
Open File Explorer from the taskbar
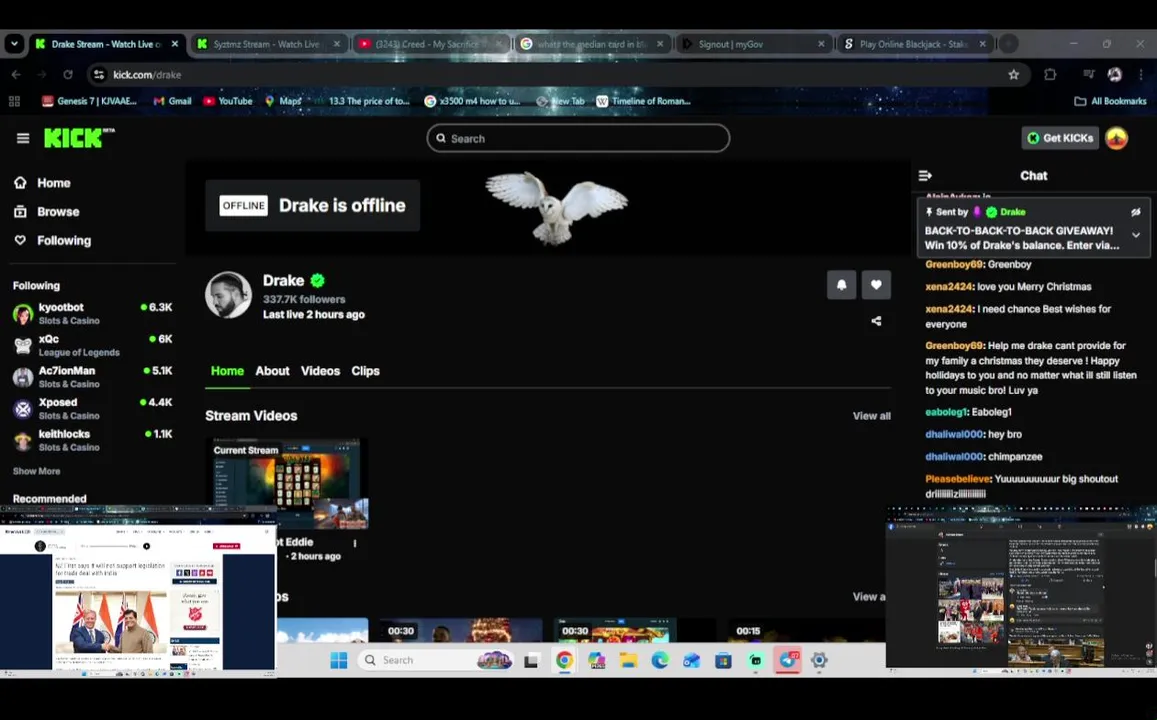coord(628,660)
